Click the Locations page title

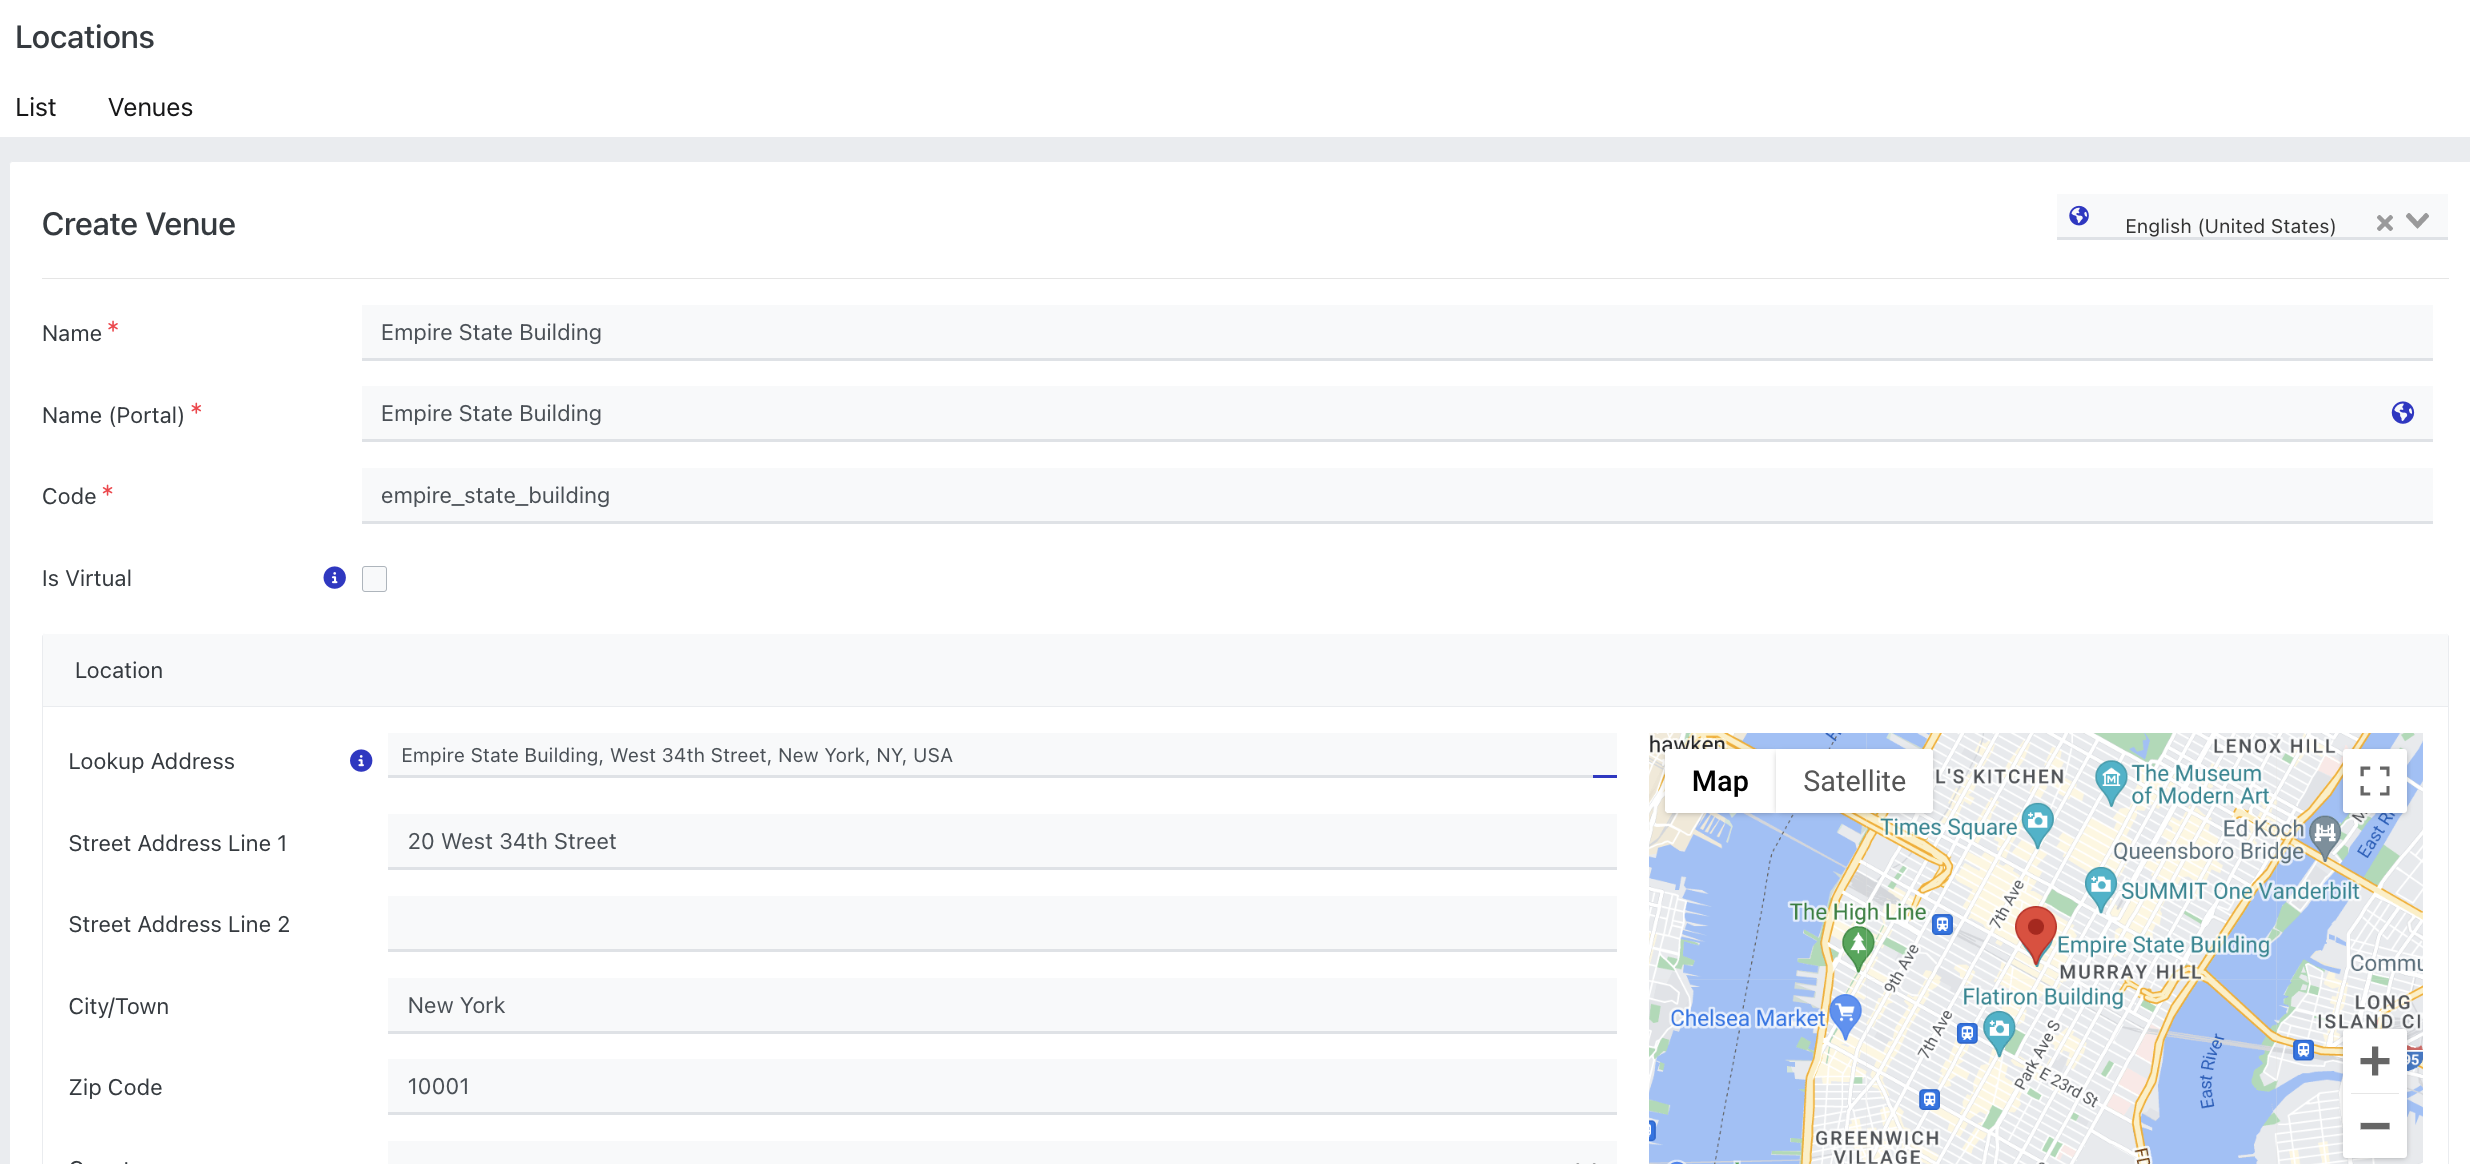[x=85, y=37]
